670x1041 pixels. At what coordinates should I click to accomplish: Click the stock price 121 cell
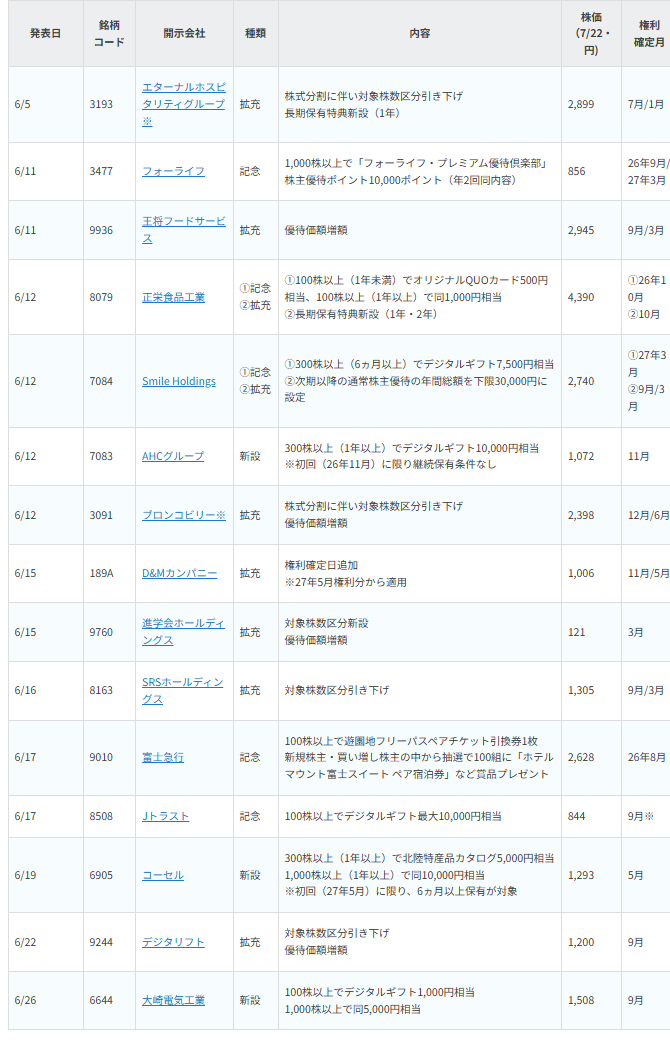pyautogui.click(x=591, y=632)
